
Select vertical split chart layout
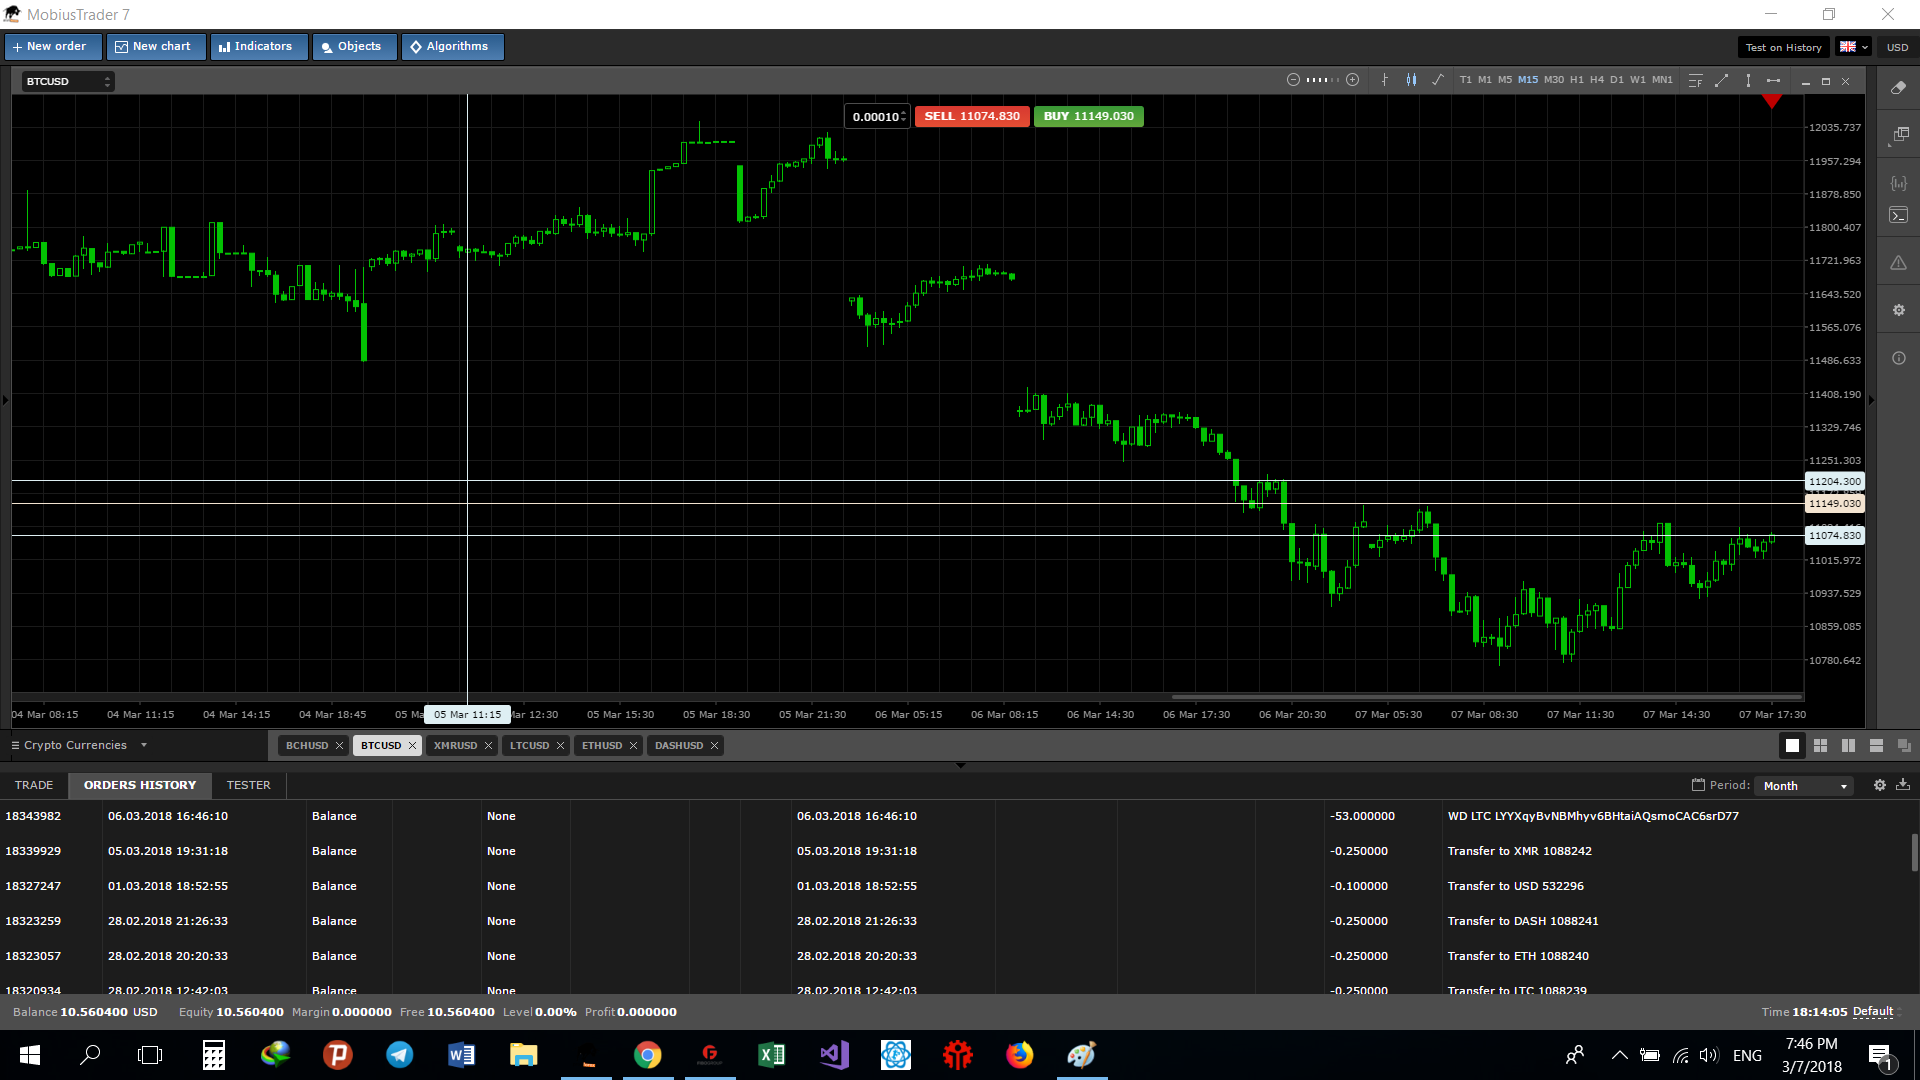point(1848,745)
